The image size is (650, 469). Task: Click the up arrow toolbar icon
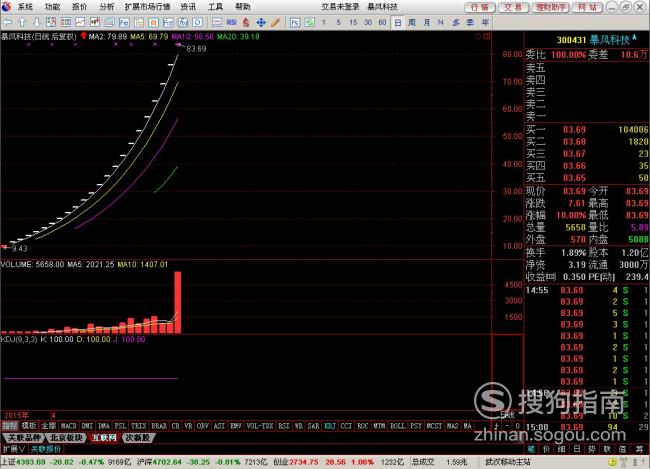[x=22, y=22]
